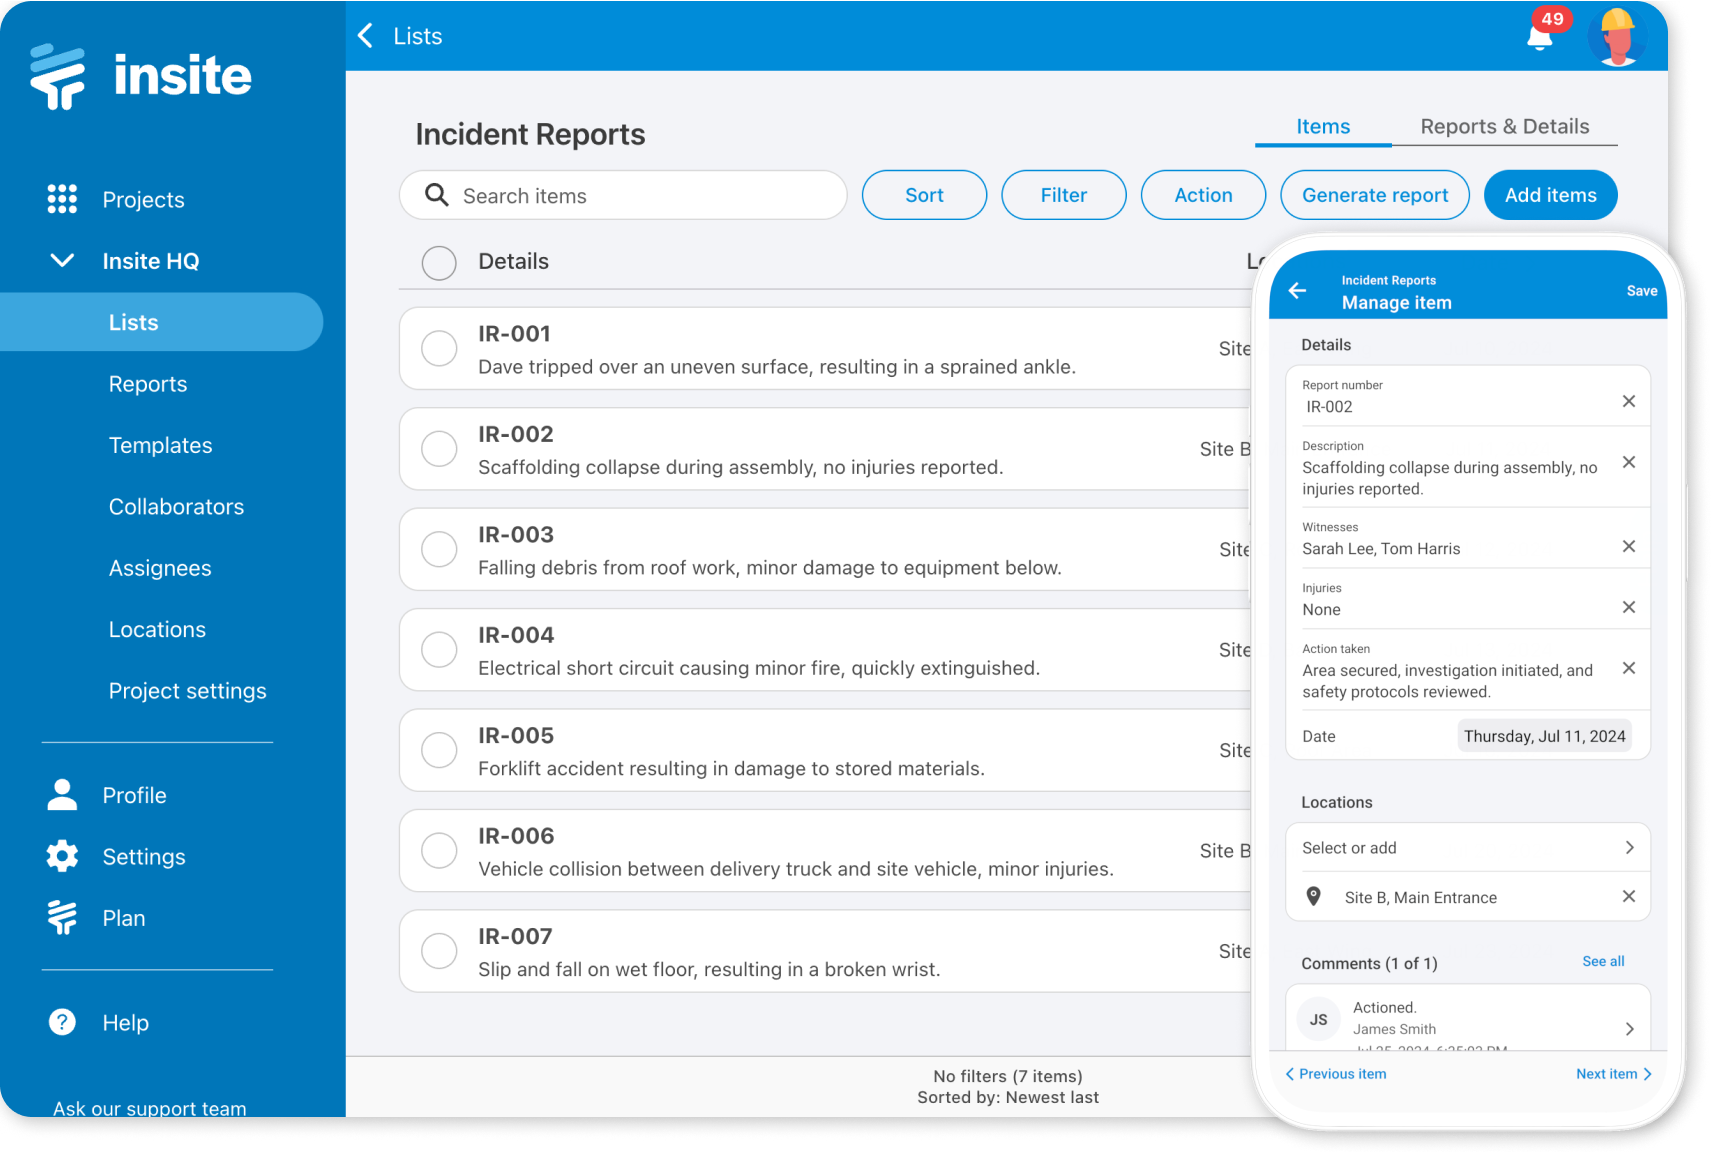Select the Items tab
The width and height of the screenshot is (1728, 1152).
point(1322,126)
